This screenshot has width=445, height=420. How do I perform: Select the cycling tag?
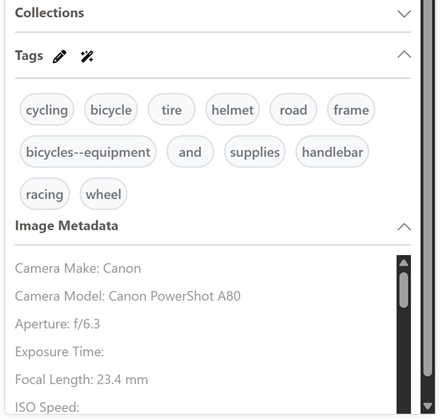point(47,110)
